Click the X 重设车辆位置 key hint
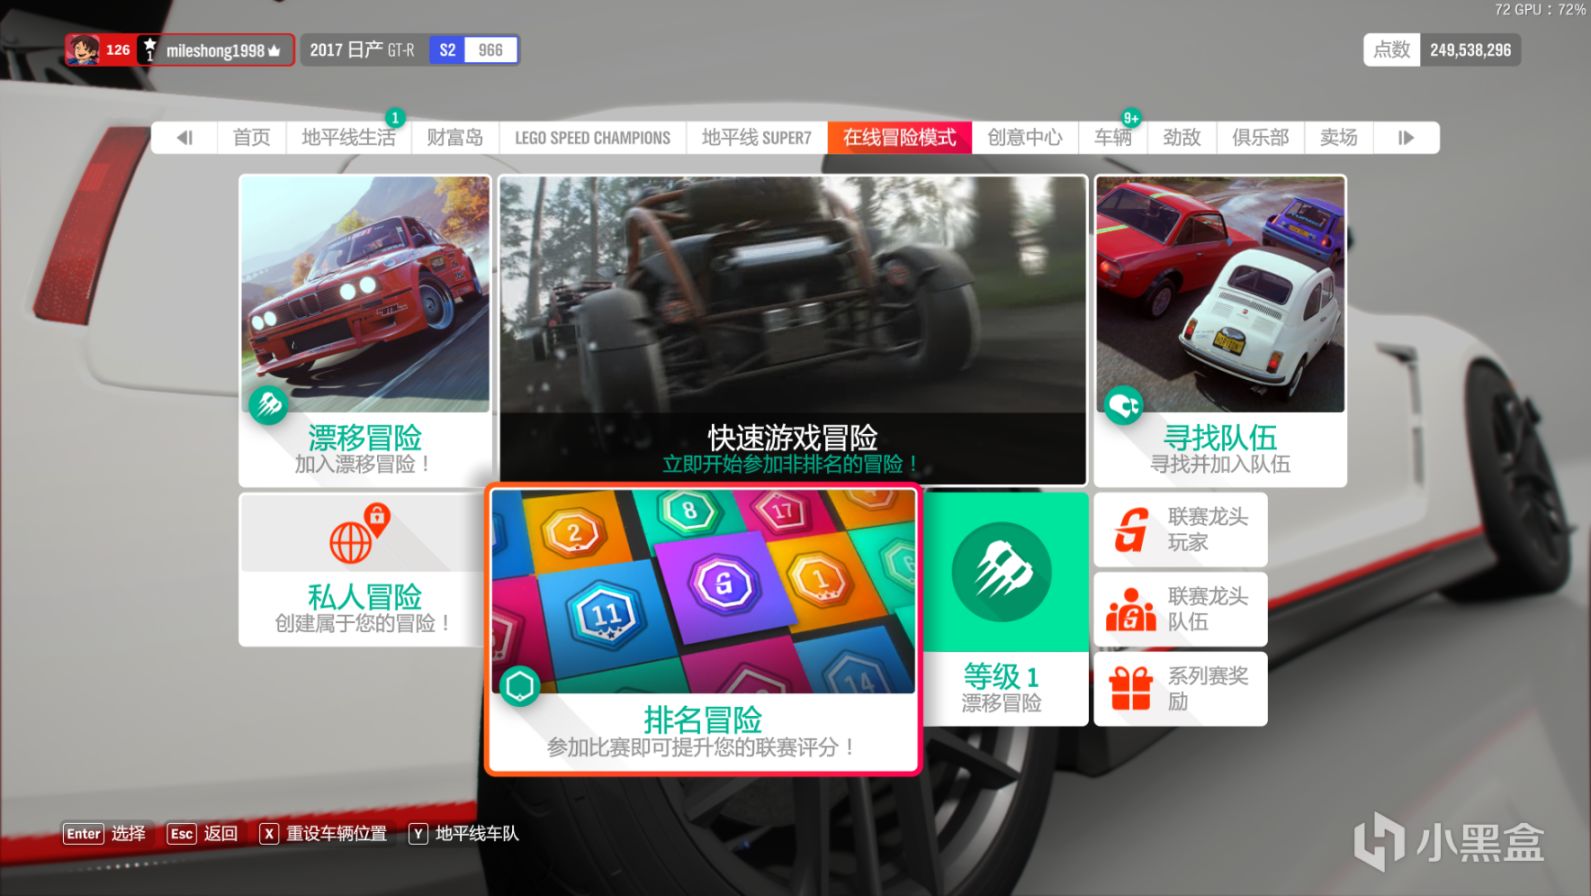 [323, 834]
